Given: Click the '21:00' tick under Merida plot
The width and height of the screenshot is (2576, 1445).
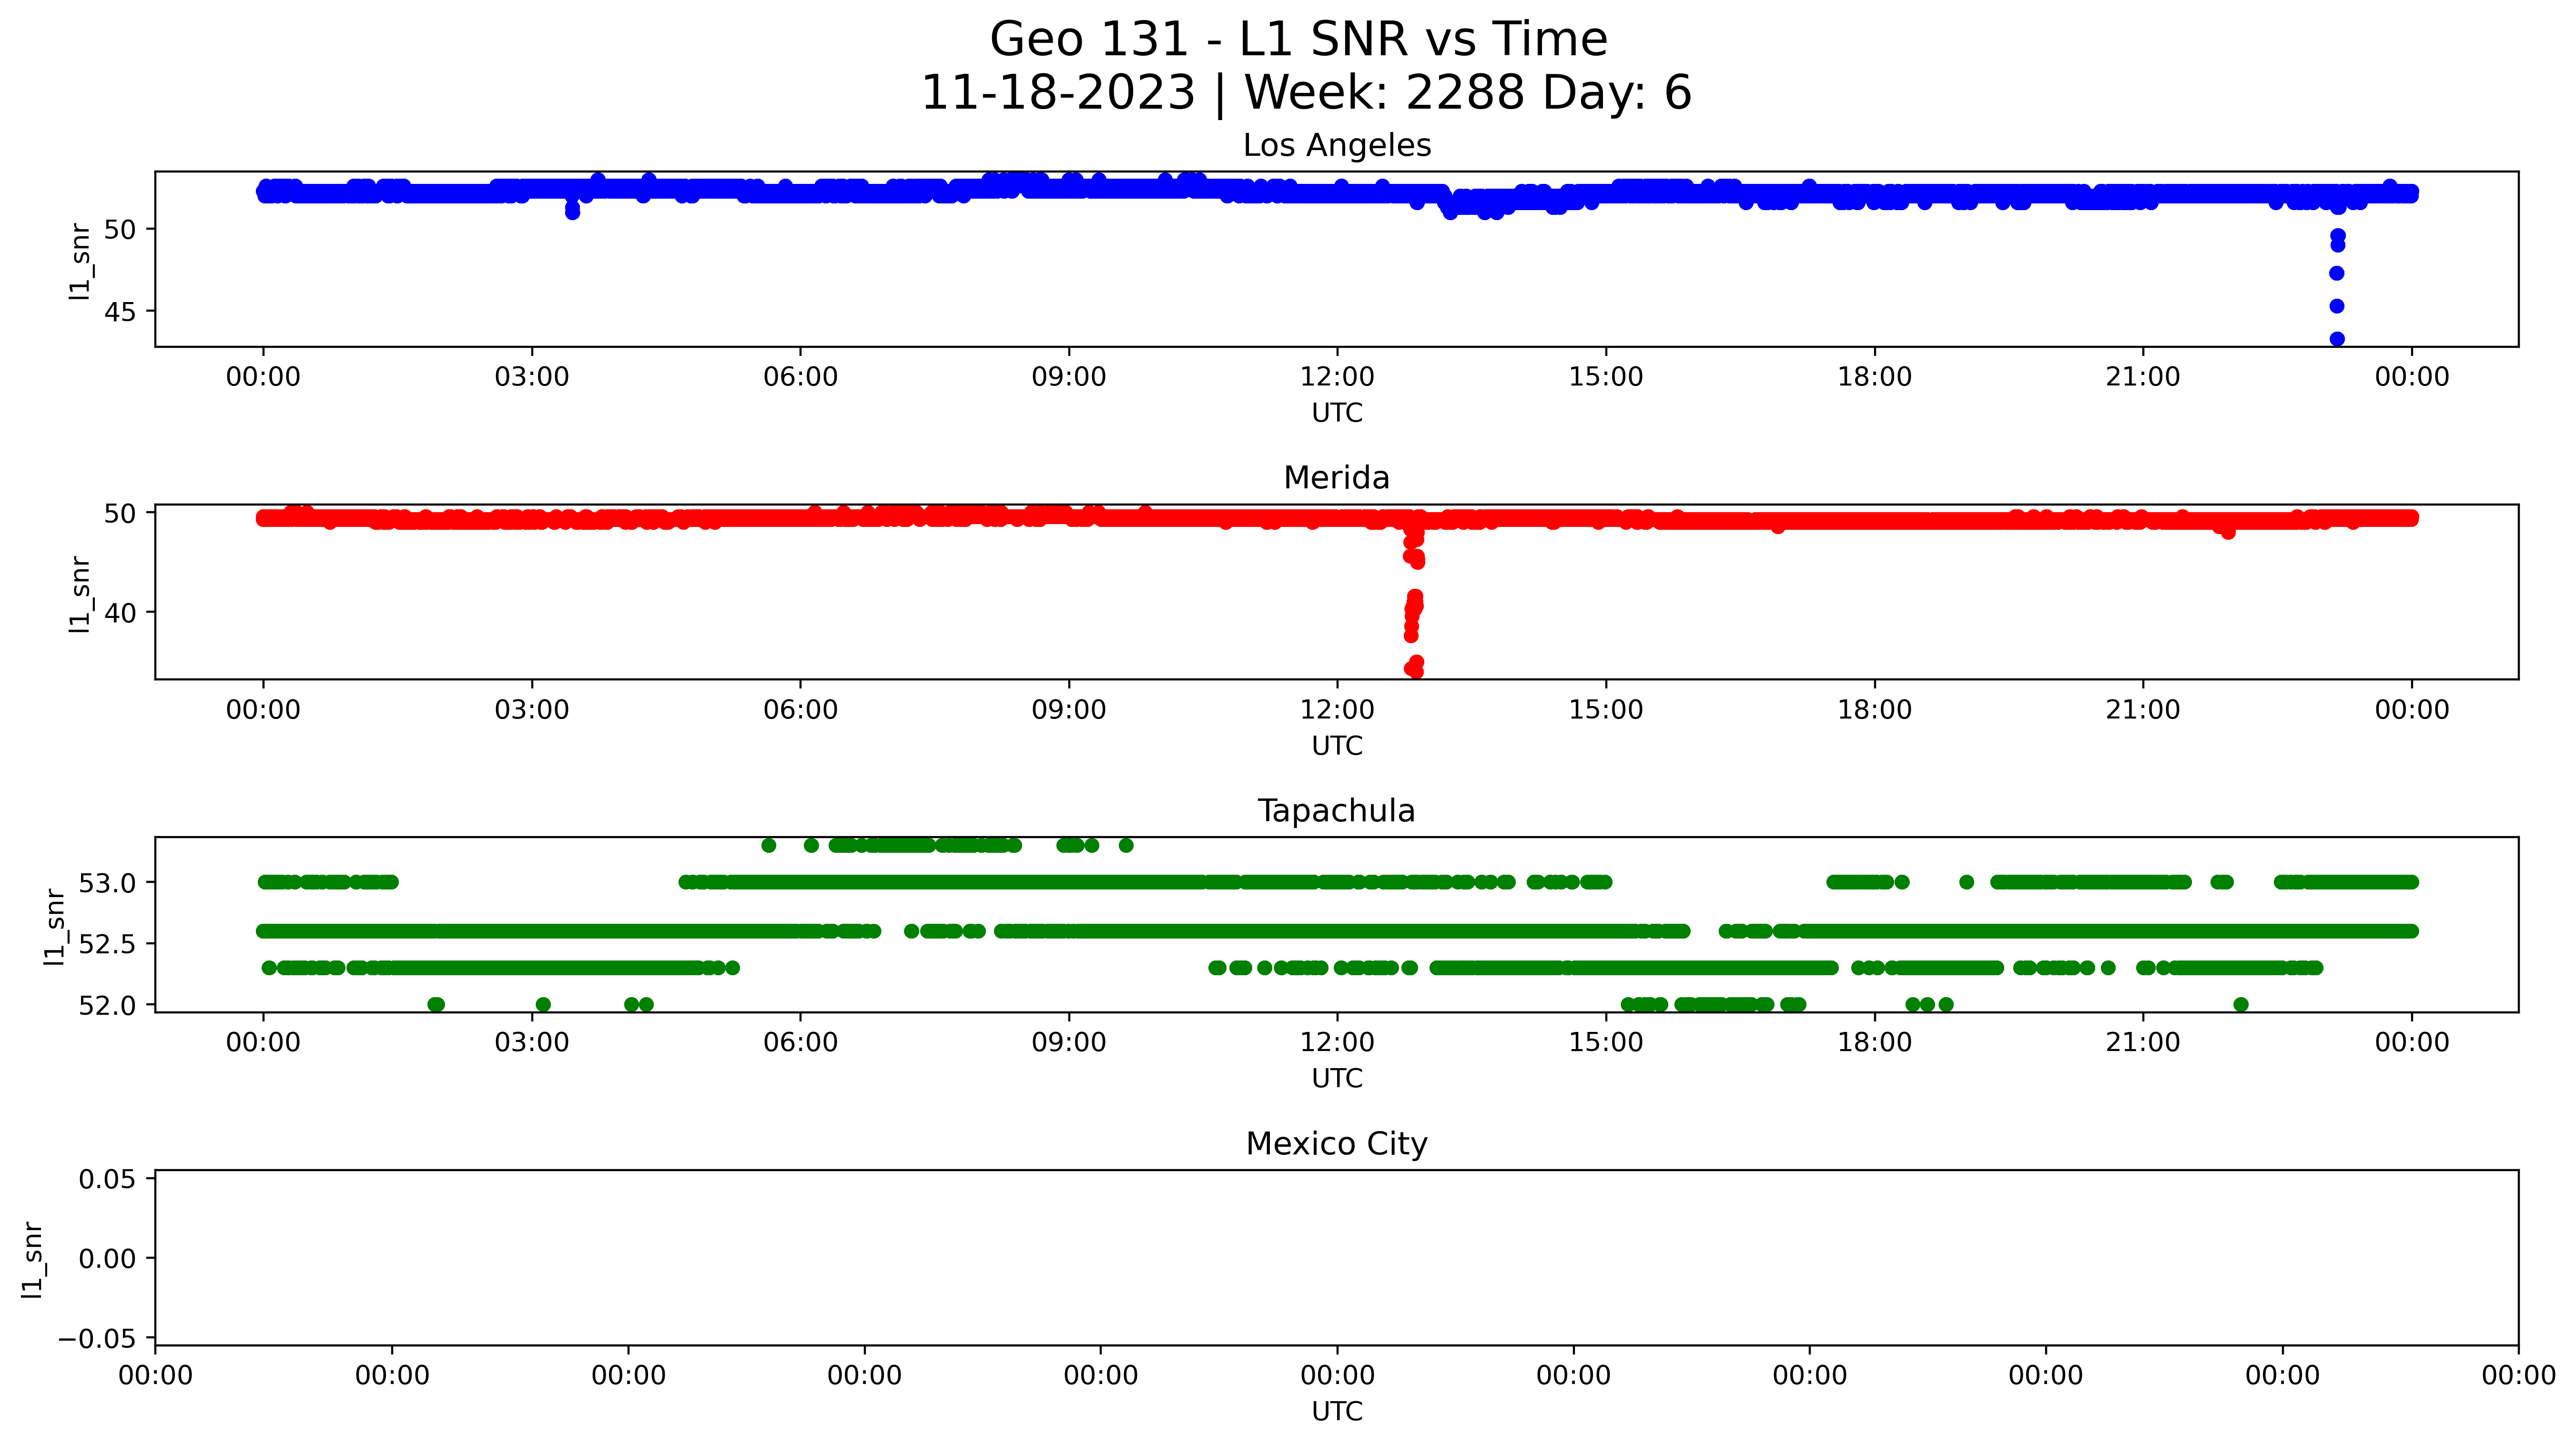Looking at the screenshot, I should [x=2143, y=711].
